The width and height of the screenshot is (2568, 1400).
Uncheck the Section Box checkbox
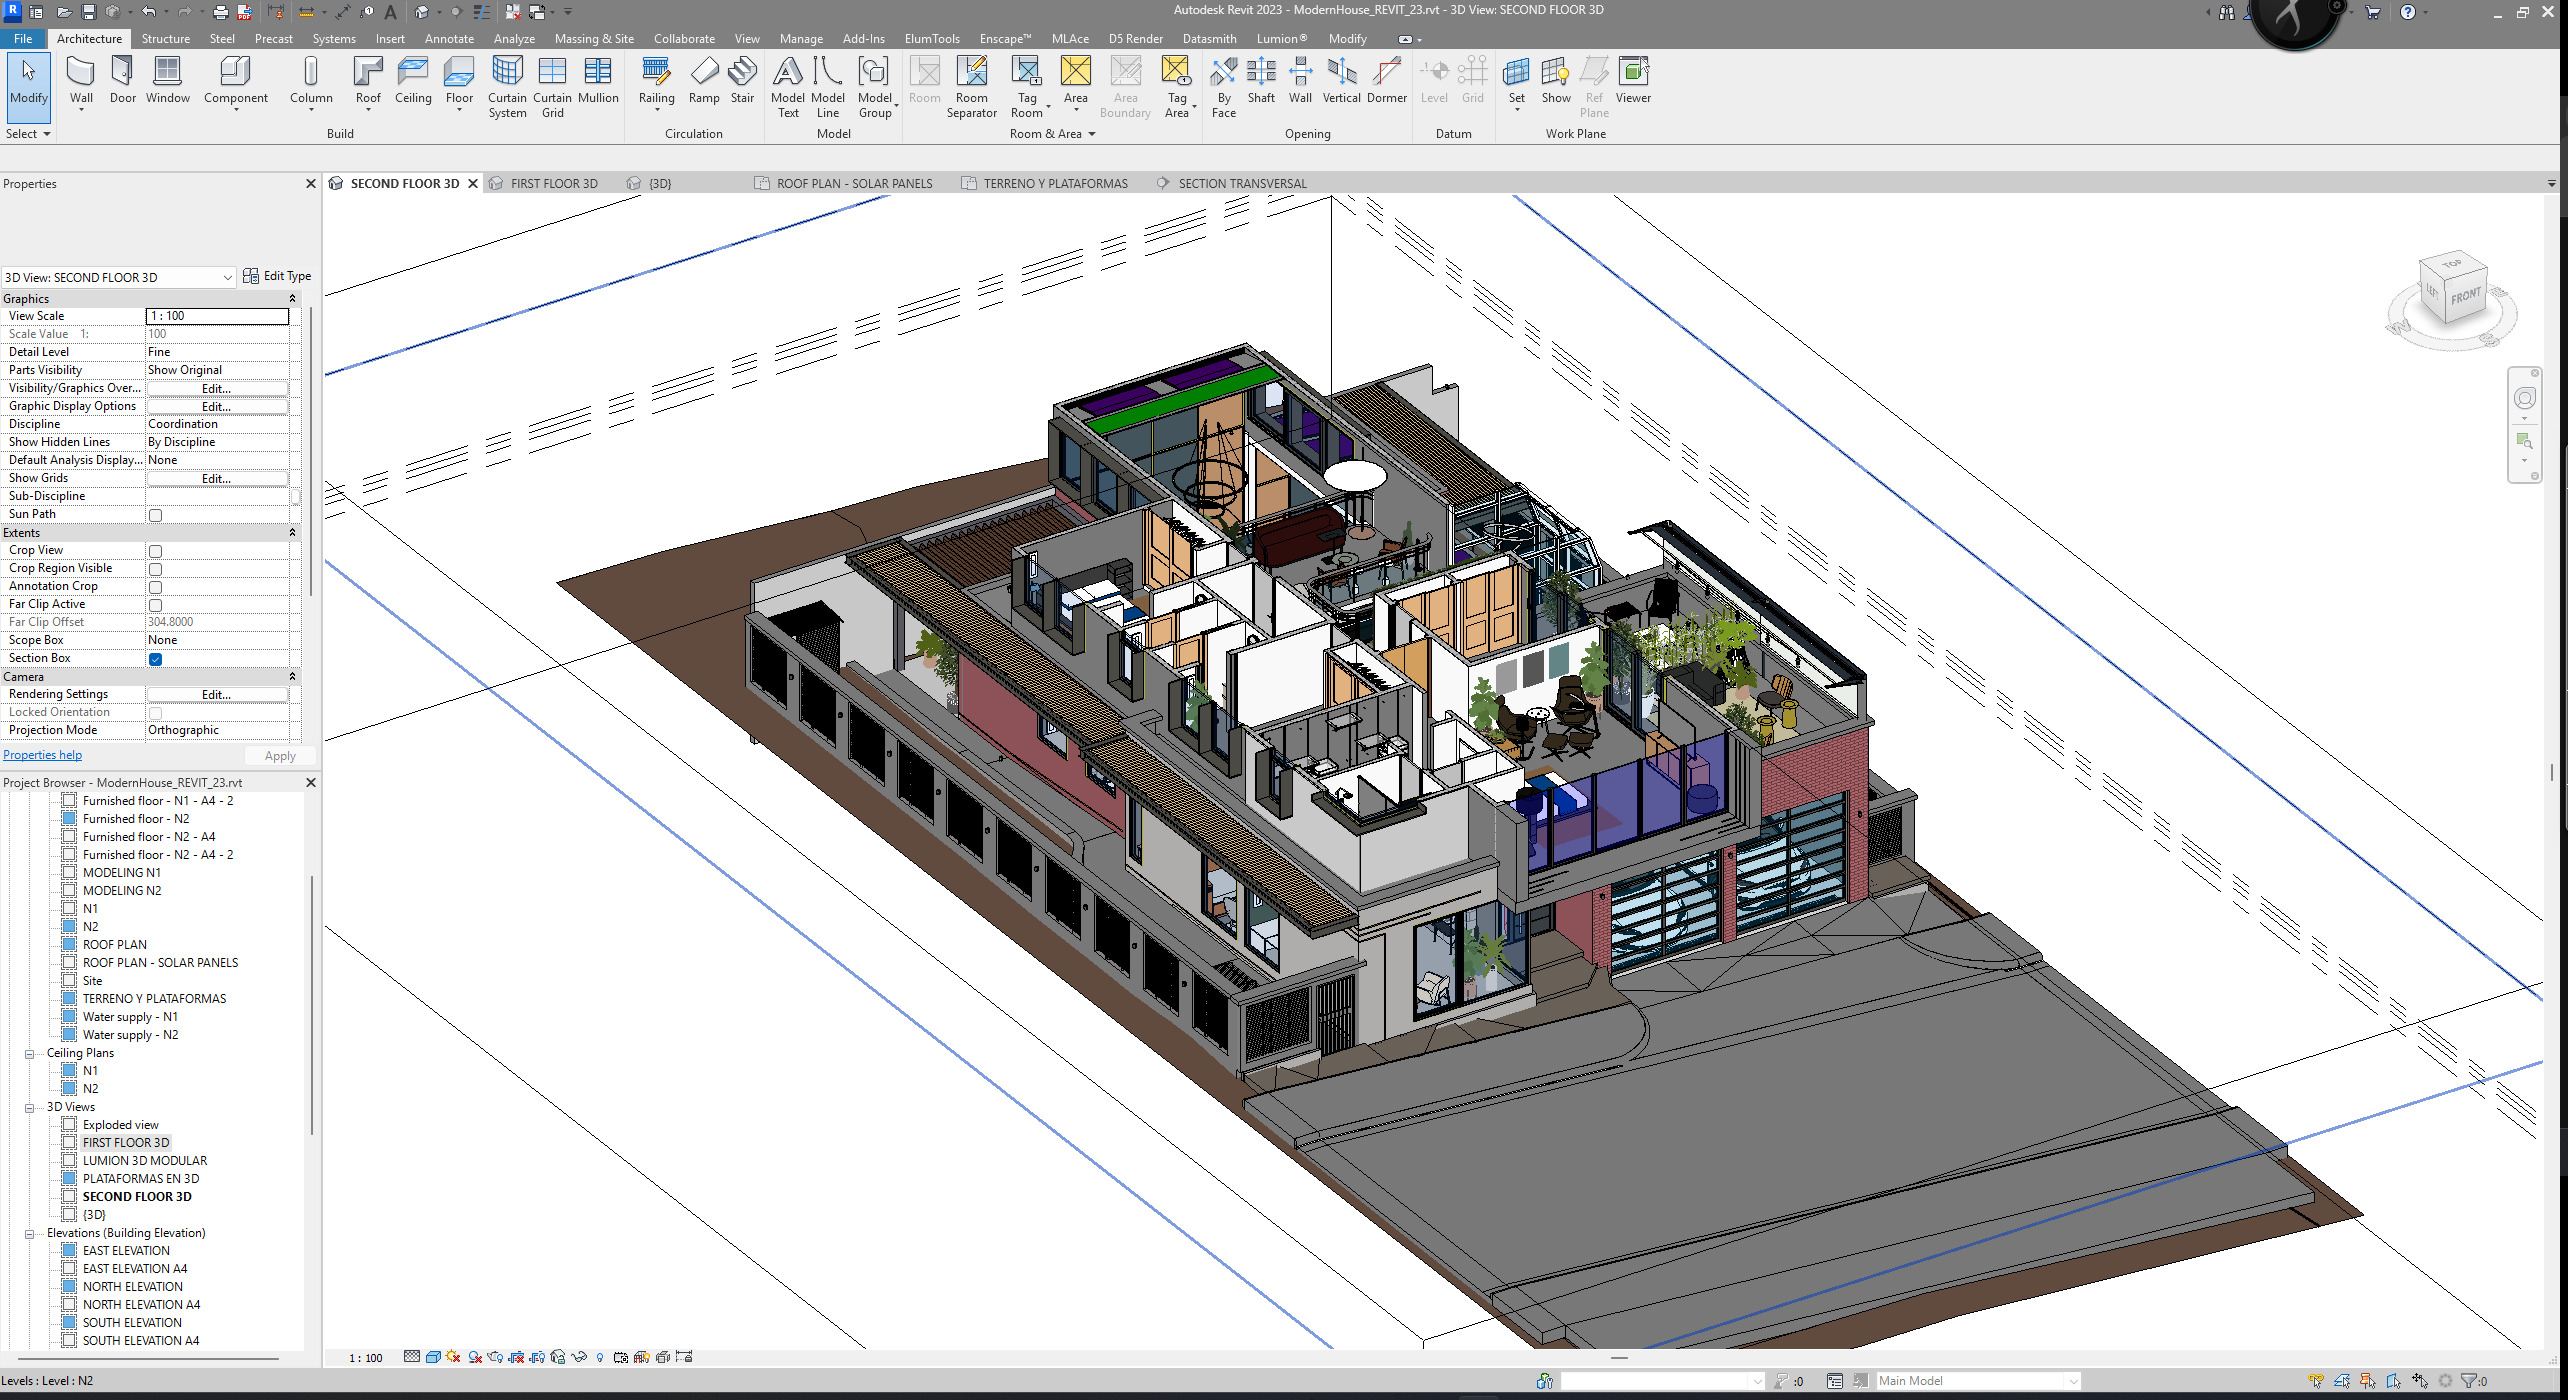(x=155, y=659)
